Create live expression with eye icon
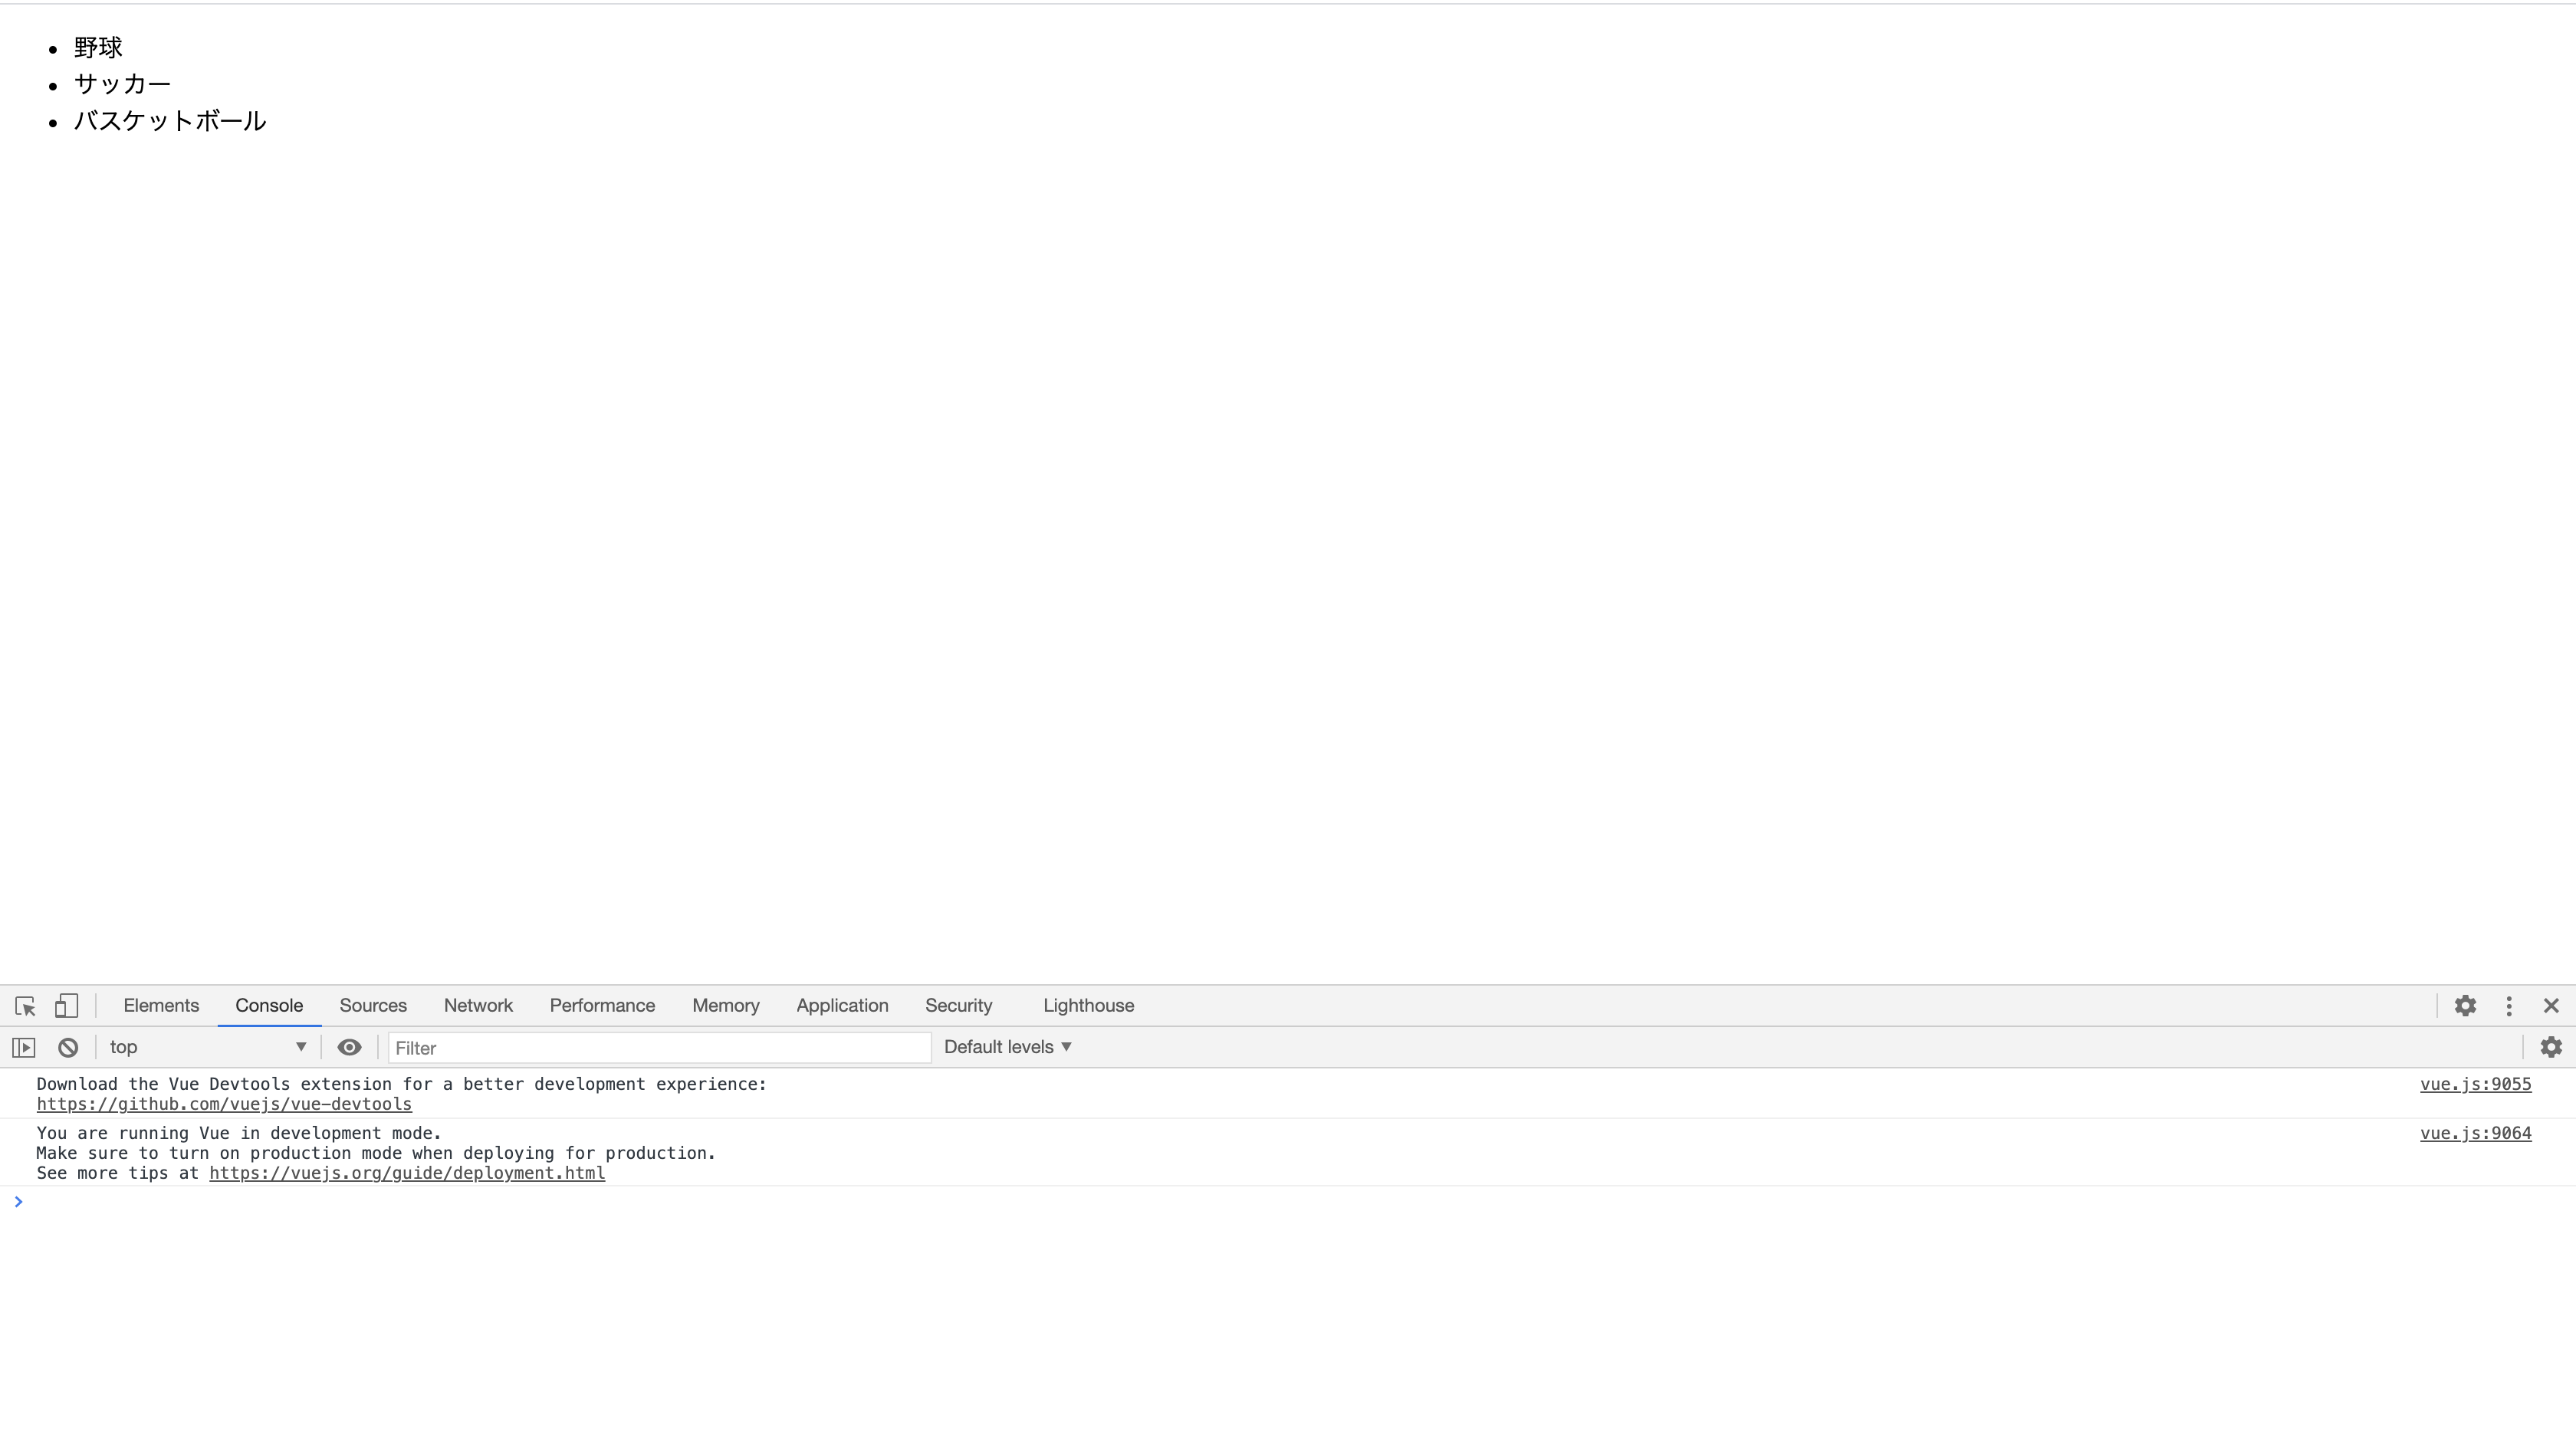The width and height of the screenshot is (2576, 1444). pyautogui.click(x=349, y=1047)
